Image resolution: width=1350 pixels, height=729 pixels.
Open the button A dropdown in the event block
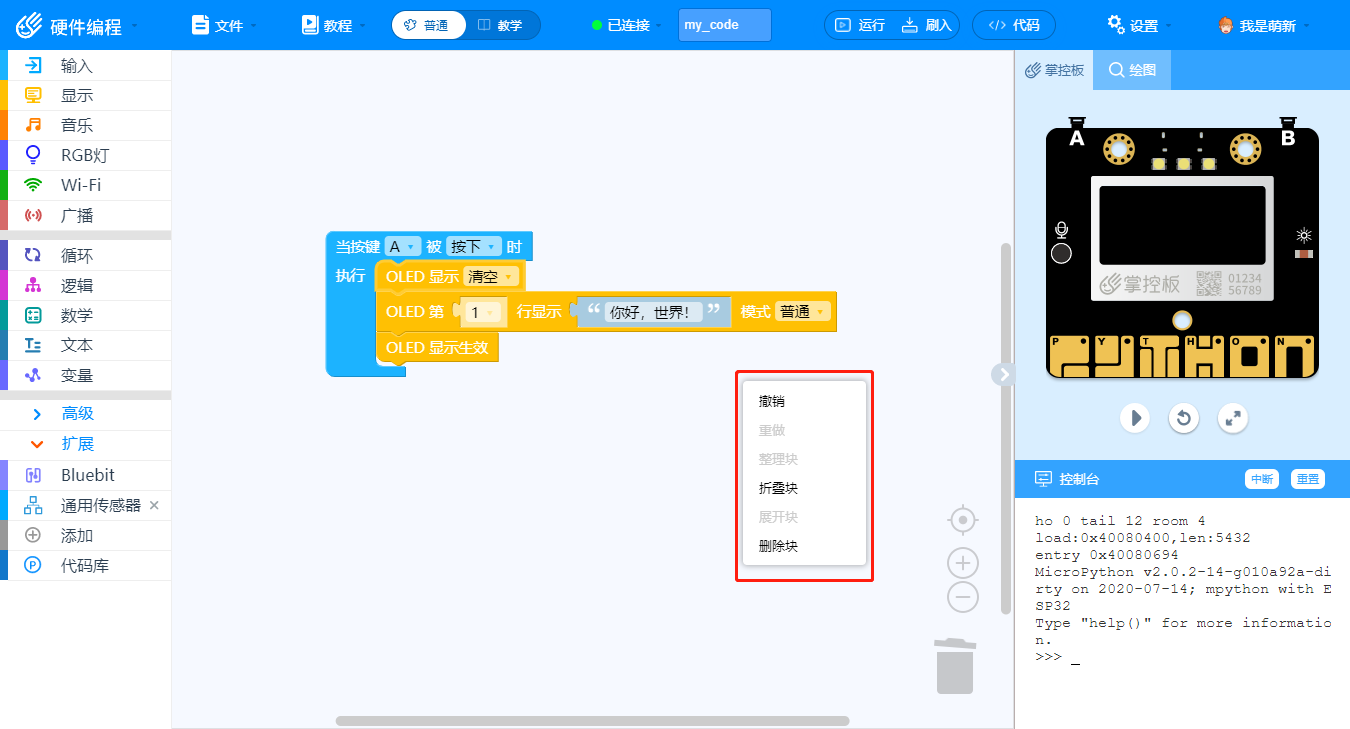pos(404,246)
